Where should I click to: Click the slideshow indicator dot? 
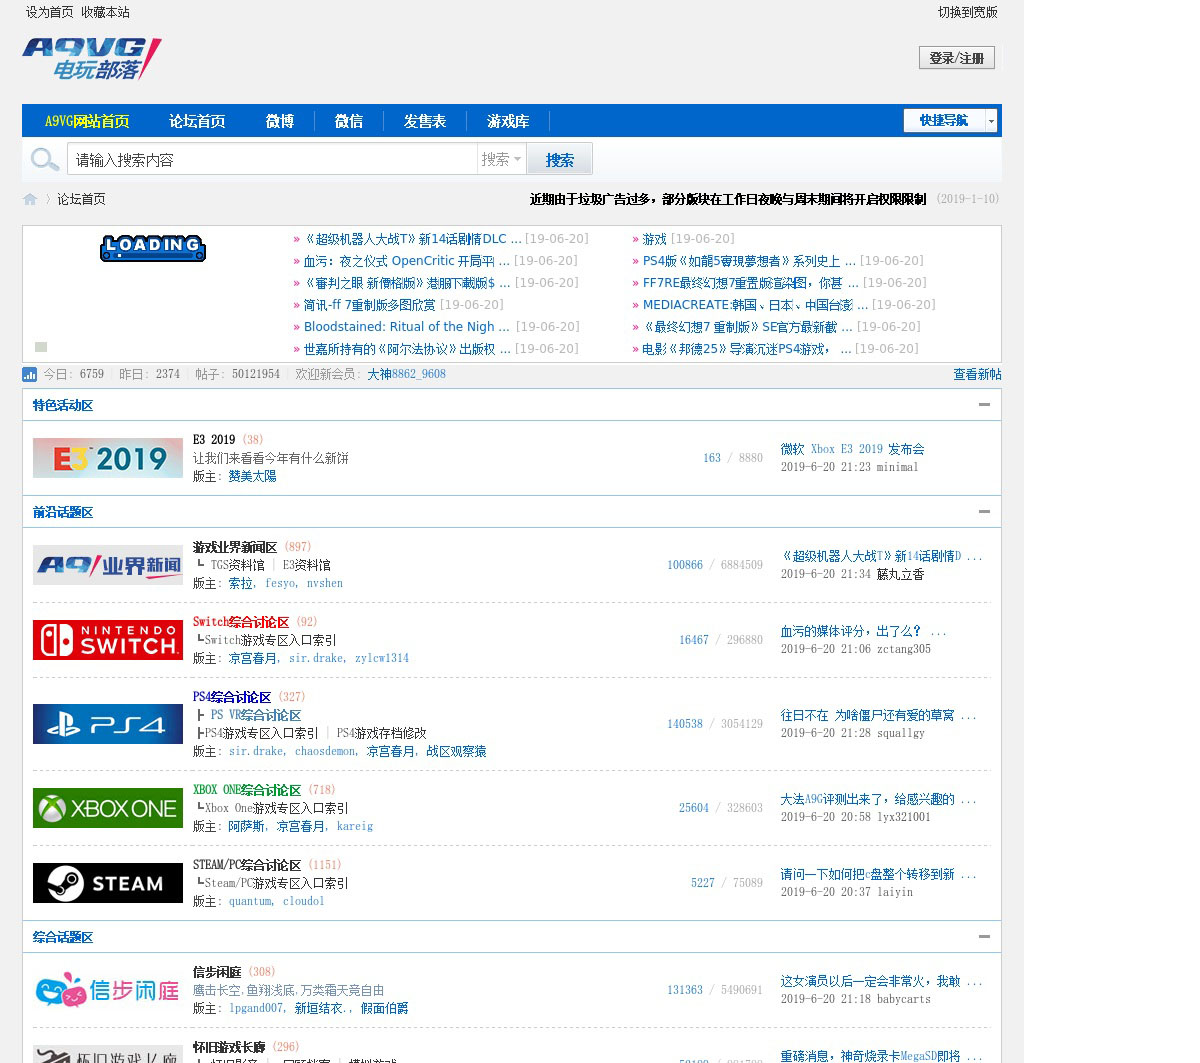pos(41,347)
